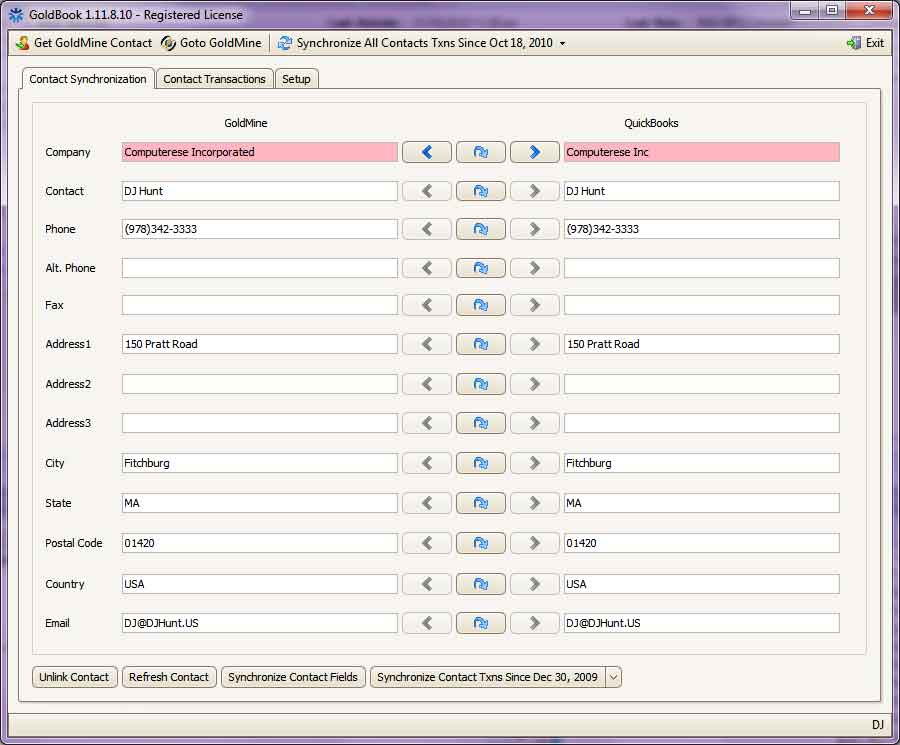Expand the Synchronize Contact Txns date dropdown

coord(613,677)
